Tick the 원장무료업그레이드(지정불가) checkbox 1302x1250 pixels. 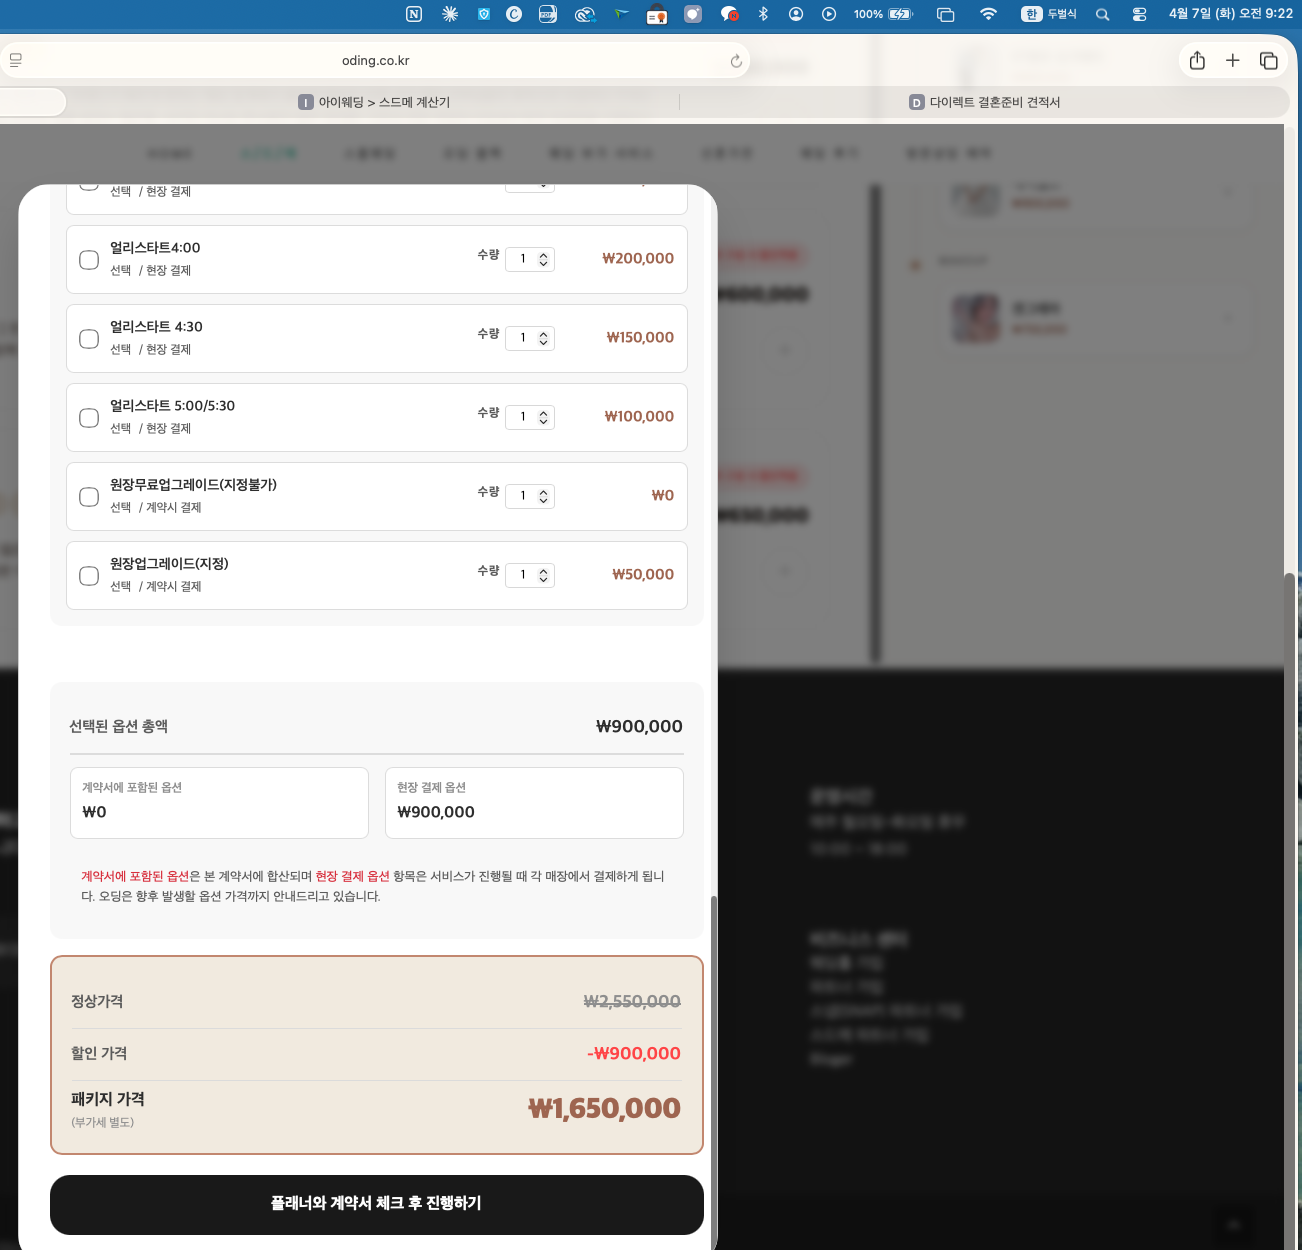coord(89,497)
